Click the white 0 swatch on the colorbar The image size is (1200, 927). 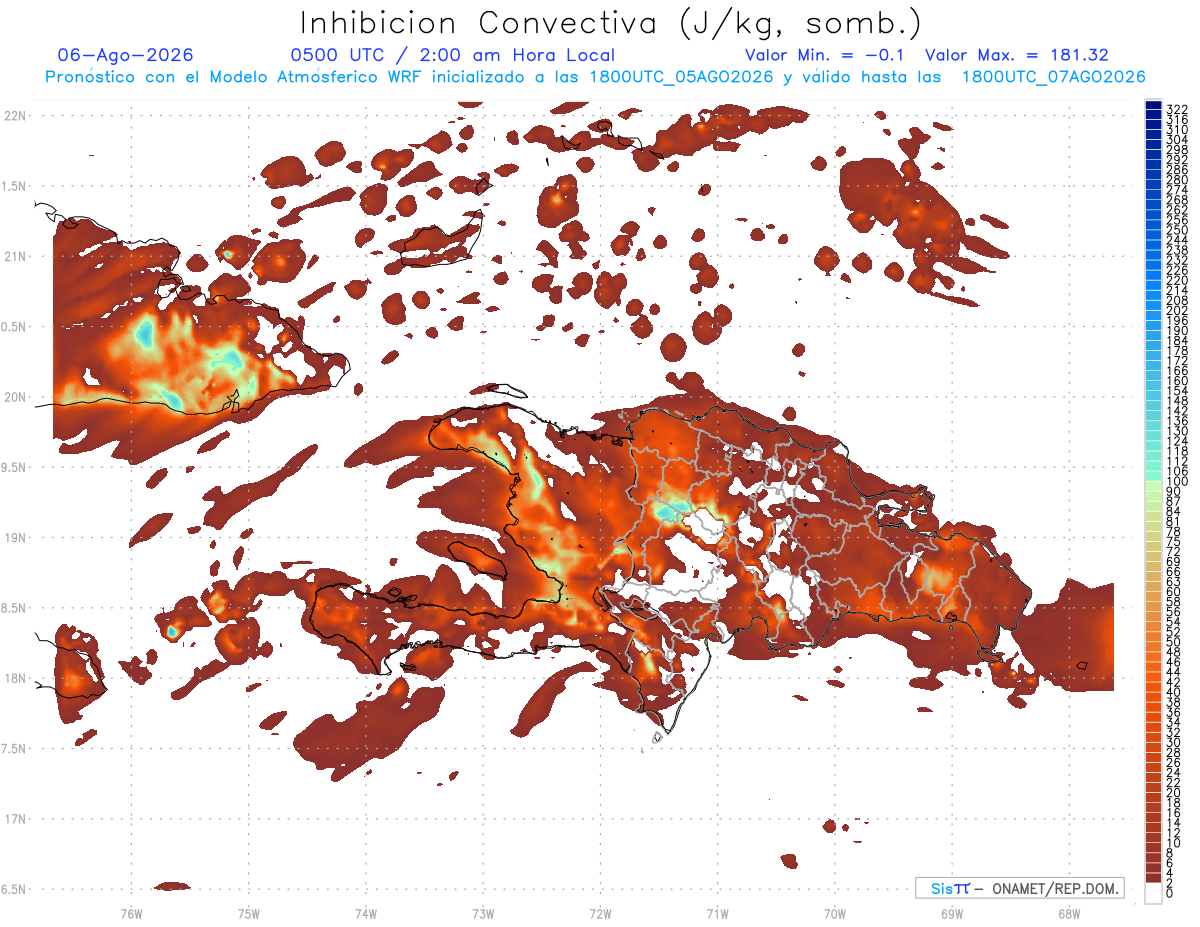[x=1153, y=892]
